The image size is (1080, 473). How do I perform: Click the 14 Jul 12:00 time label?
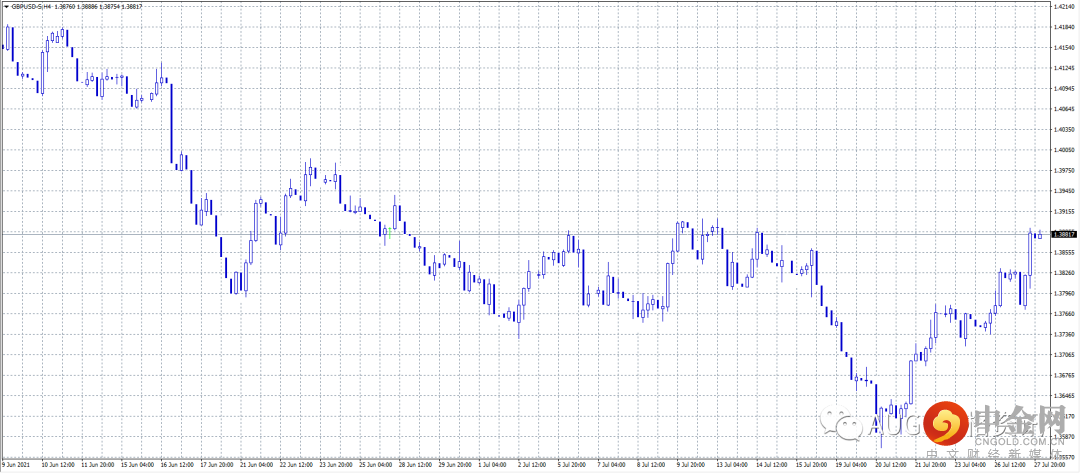(774, 465)
